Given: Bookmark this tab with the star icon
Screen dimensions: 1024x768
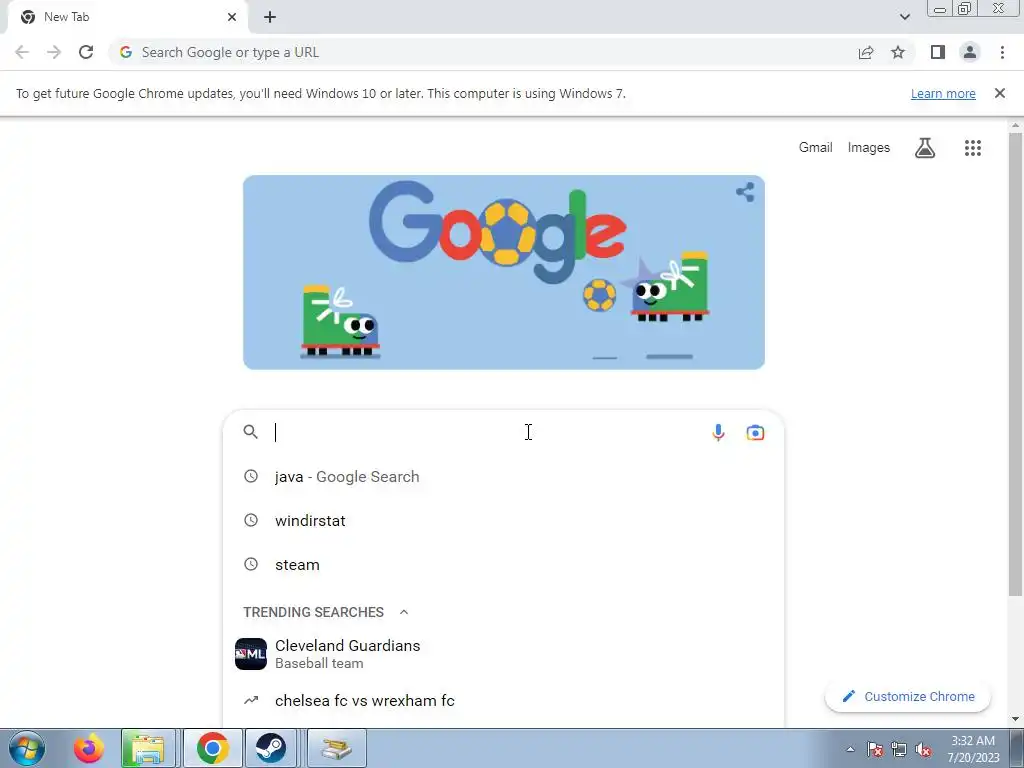Looking at the screenshot, I should [x=898, y=52].
